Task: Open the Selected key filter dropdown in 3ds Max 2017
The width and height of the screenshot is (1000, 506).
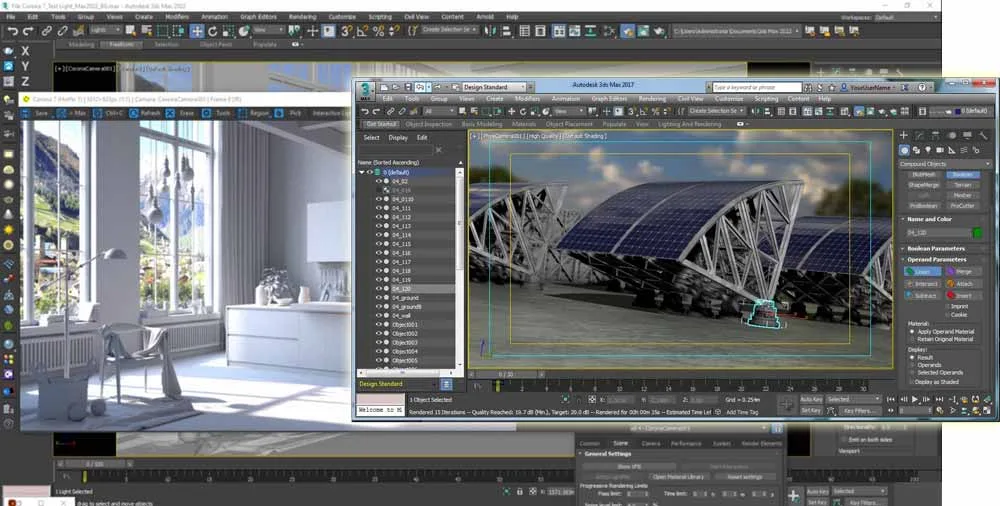Action: point(853,399)
